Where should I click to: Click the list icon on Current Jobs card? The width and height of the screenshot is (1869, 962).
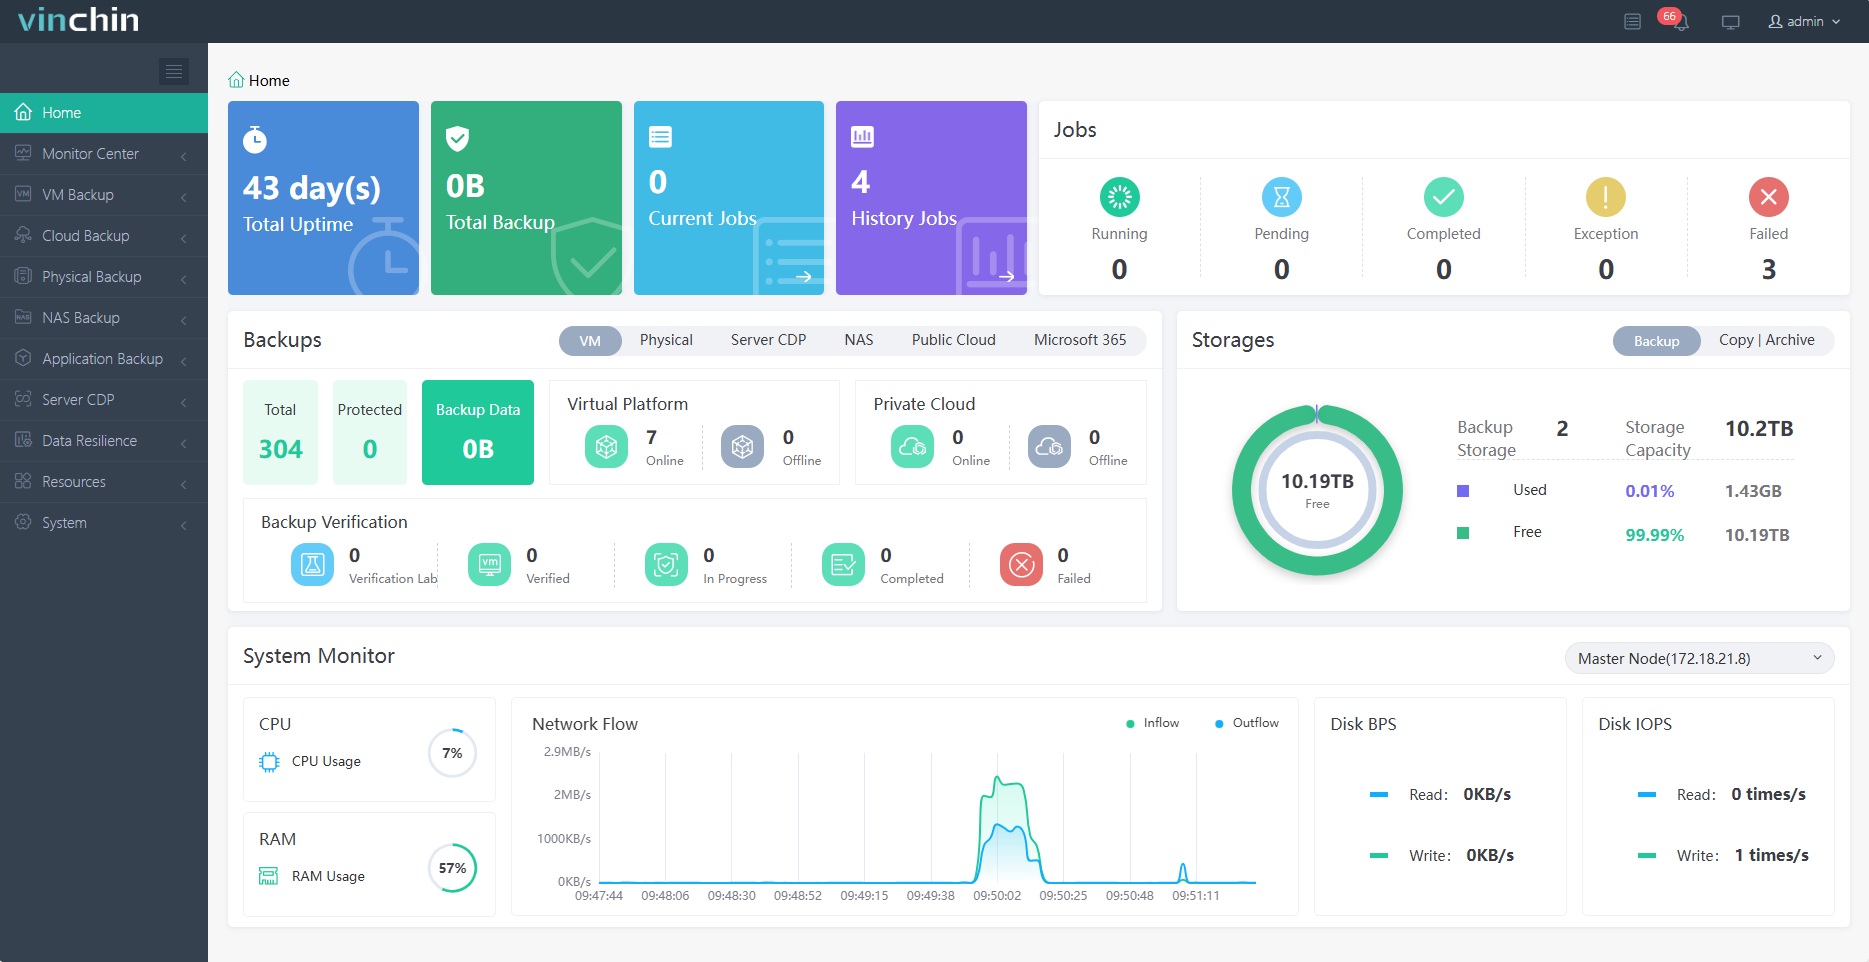click(660, 137)
